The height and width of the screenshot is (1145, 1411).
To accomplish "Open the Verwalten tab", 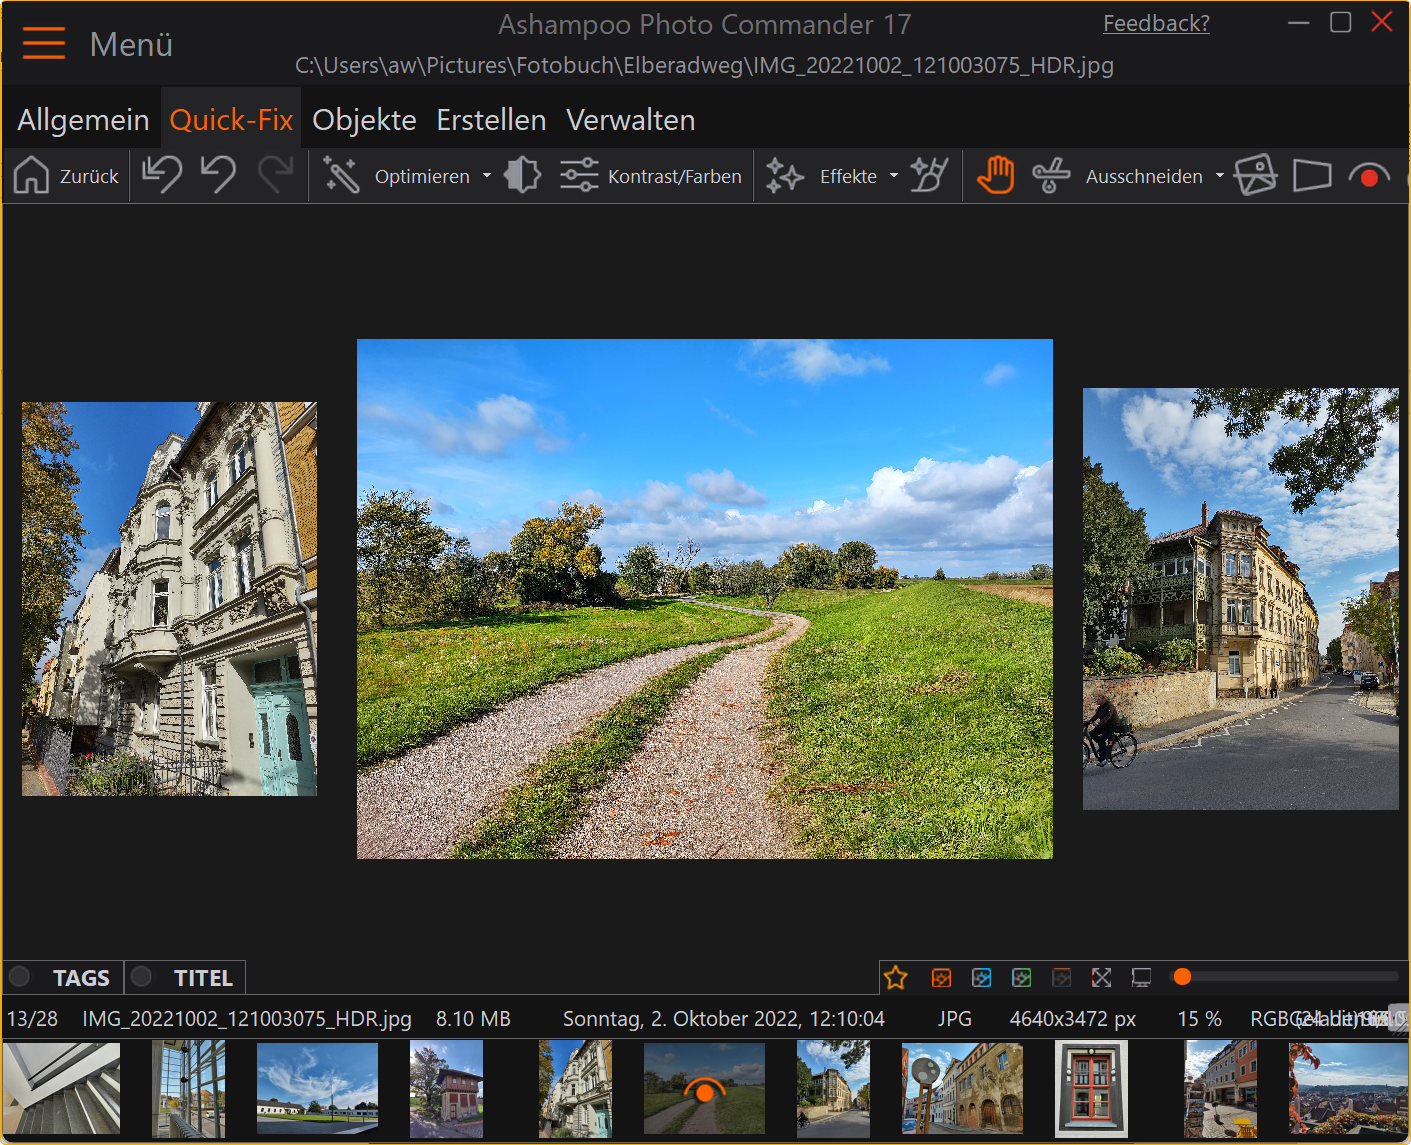I will [630, 120].
